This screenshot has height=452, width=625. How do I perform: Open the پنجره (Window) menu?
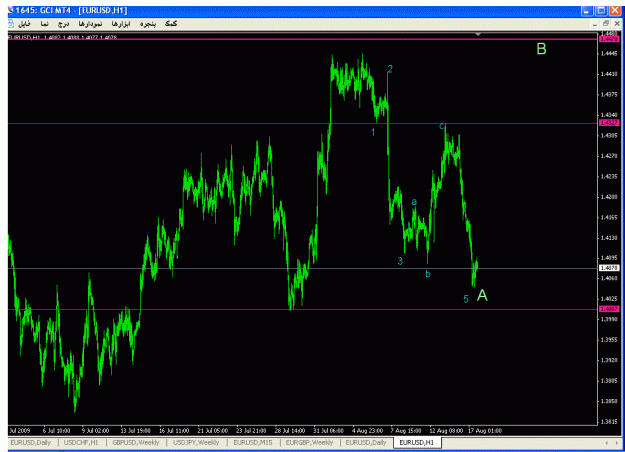pos(147,24)
